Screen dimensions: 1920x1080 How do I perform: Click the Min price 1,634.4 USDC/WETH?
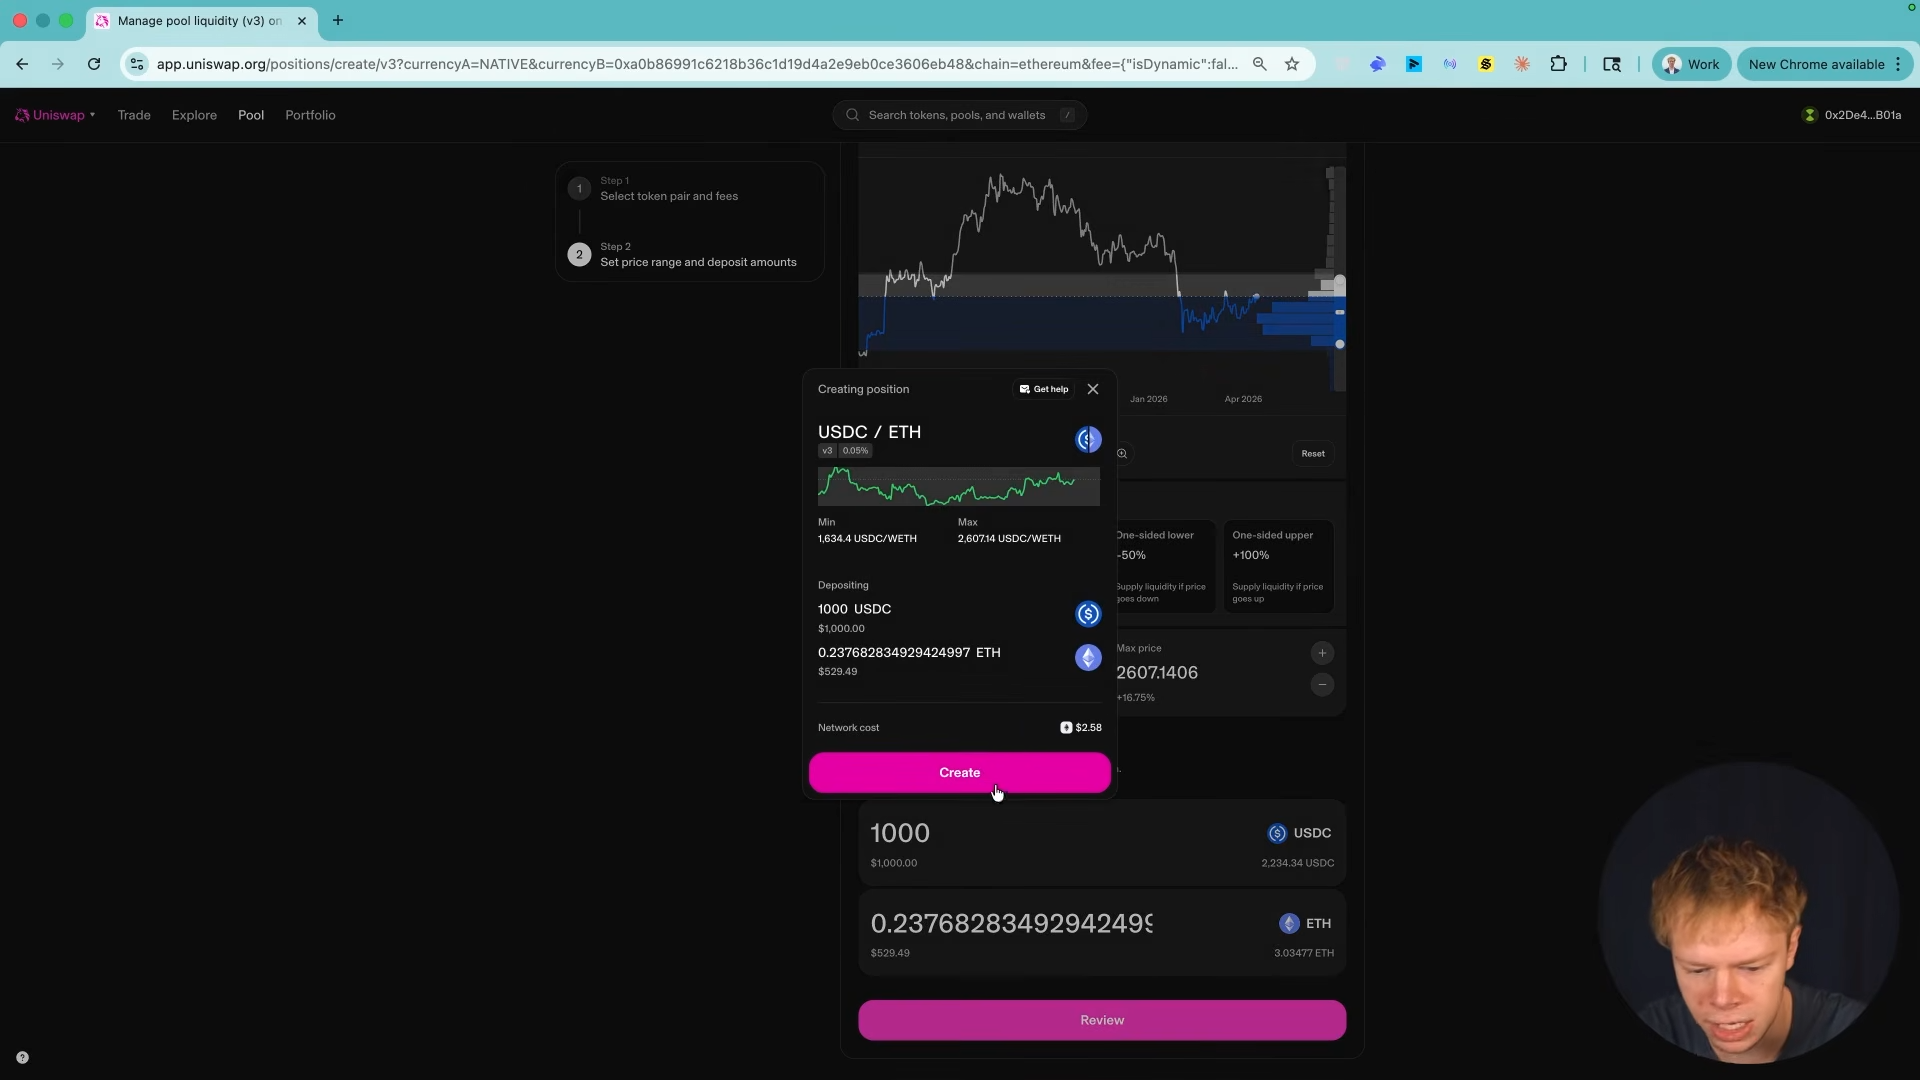tap(867, 539)
